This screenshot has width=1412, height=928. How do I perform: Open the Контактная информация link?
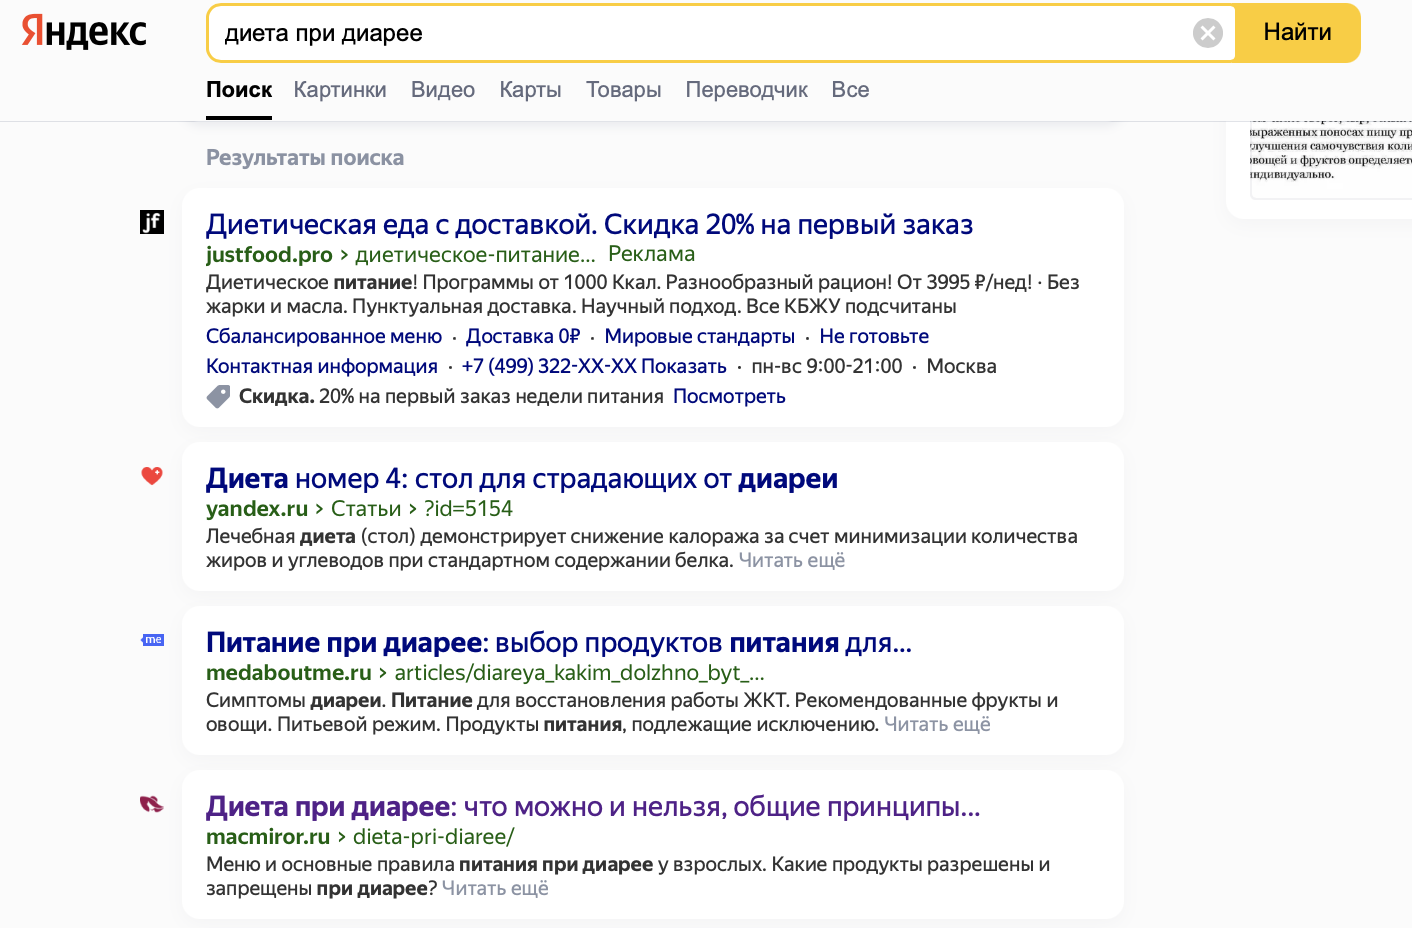(x=322, y=366)
